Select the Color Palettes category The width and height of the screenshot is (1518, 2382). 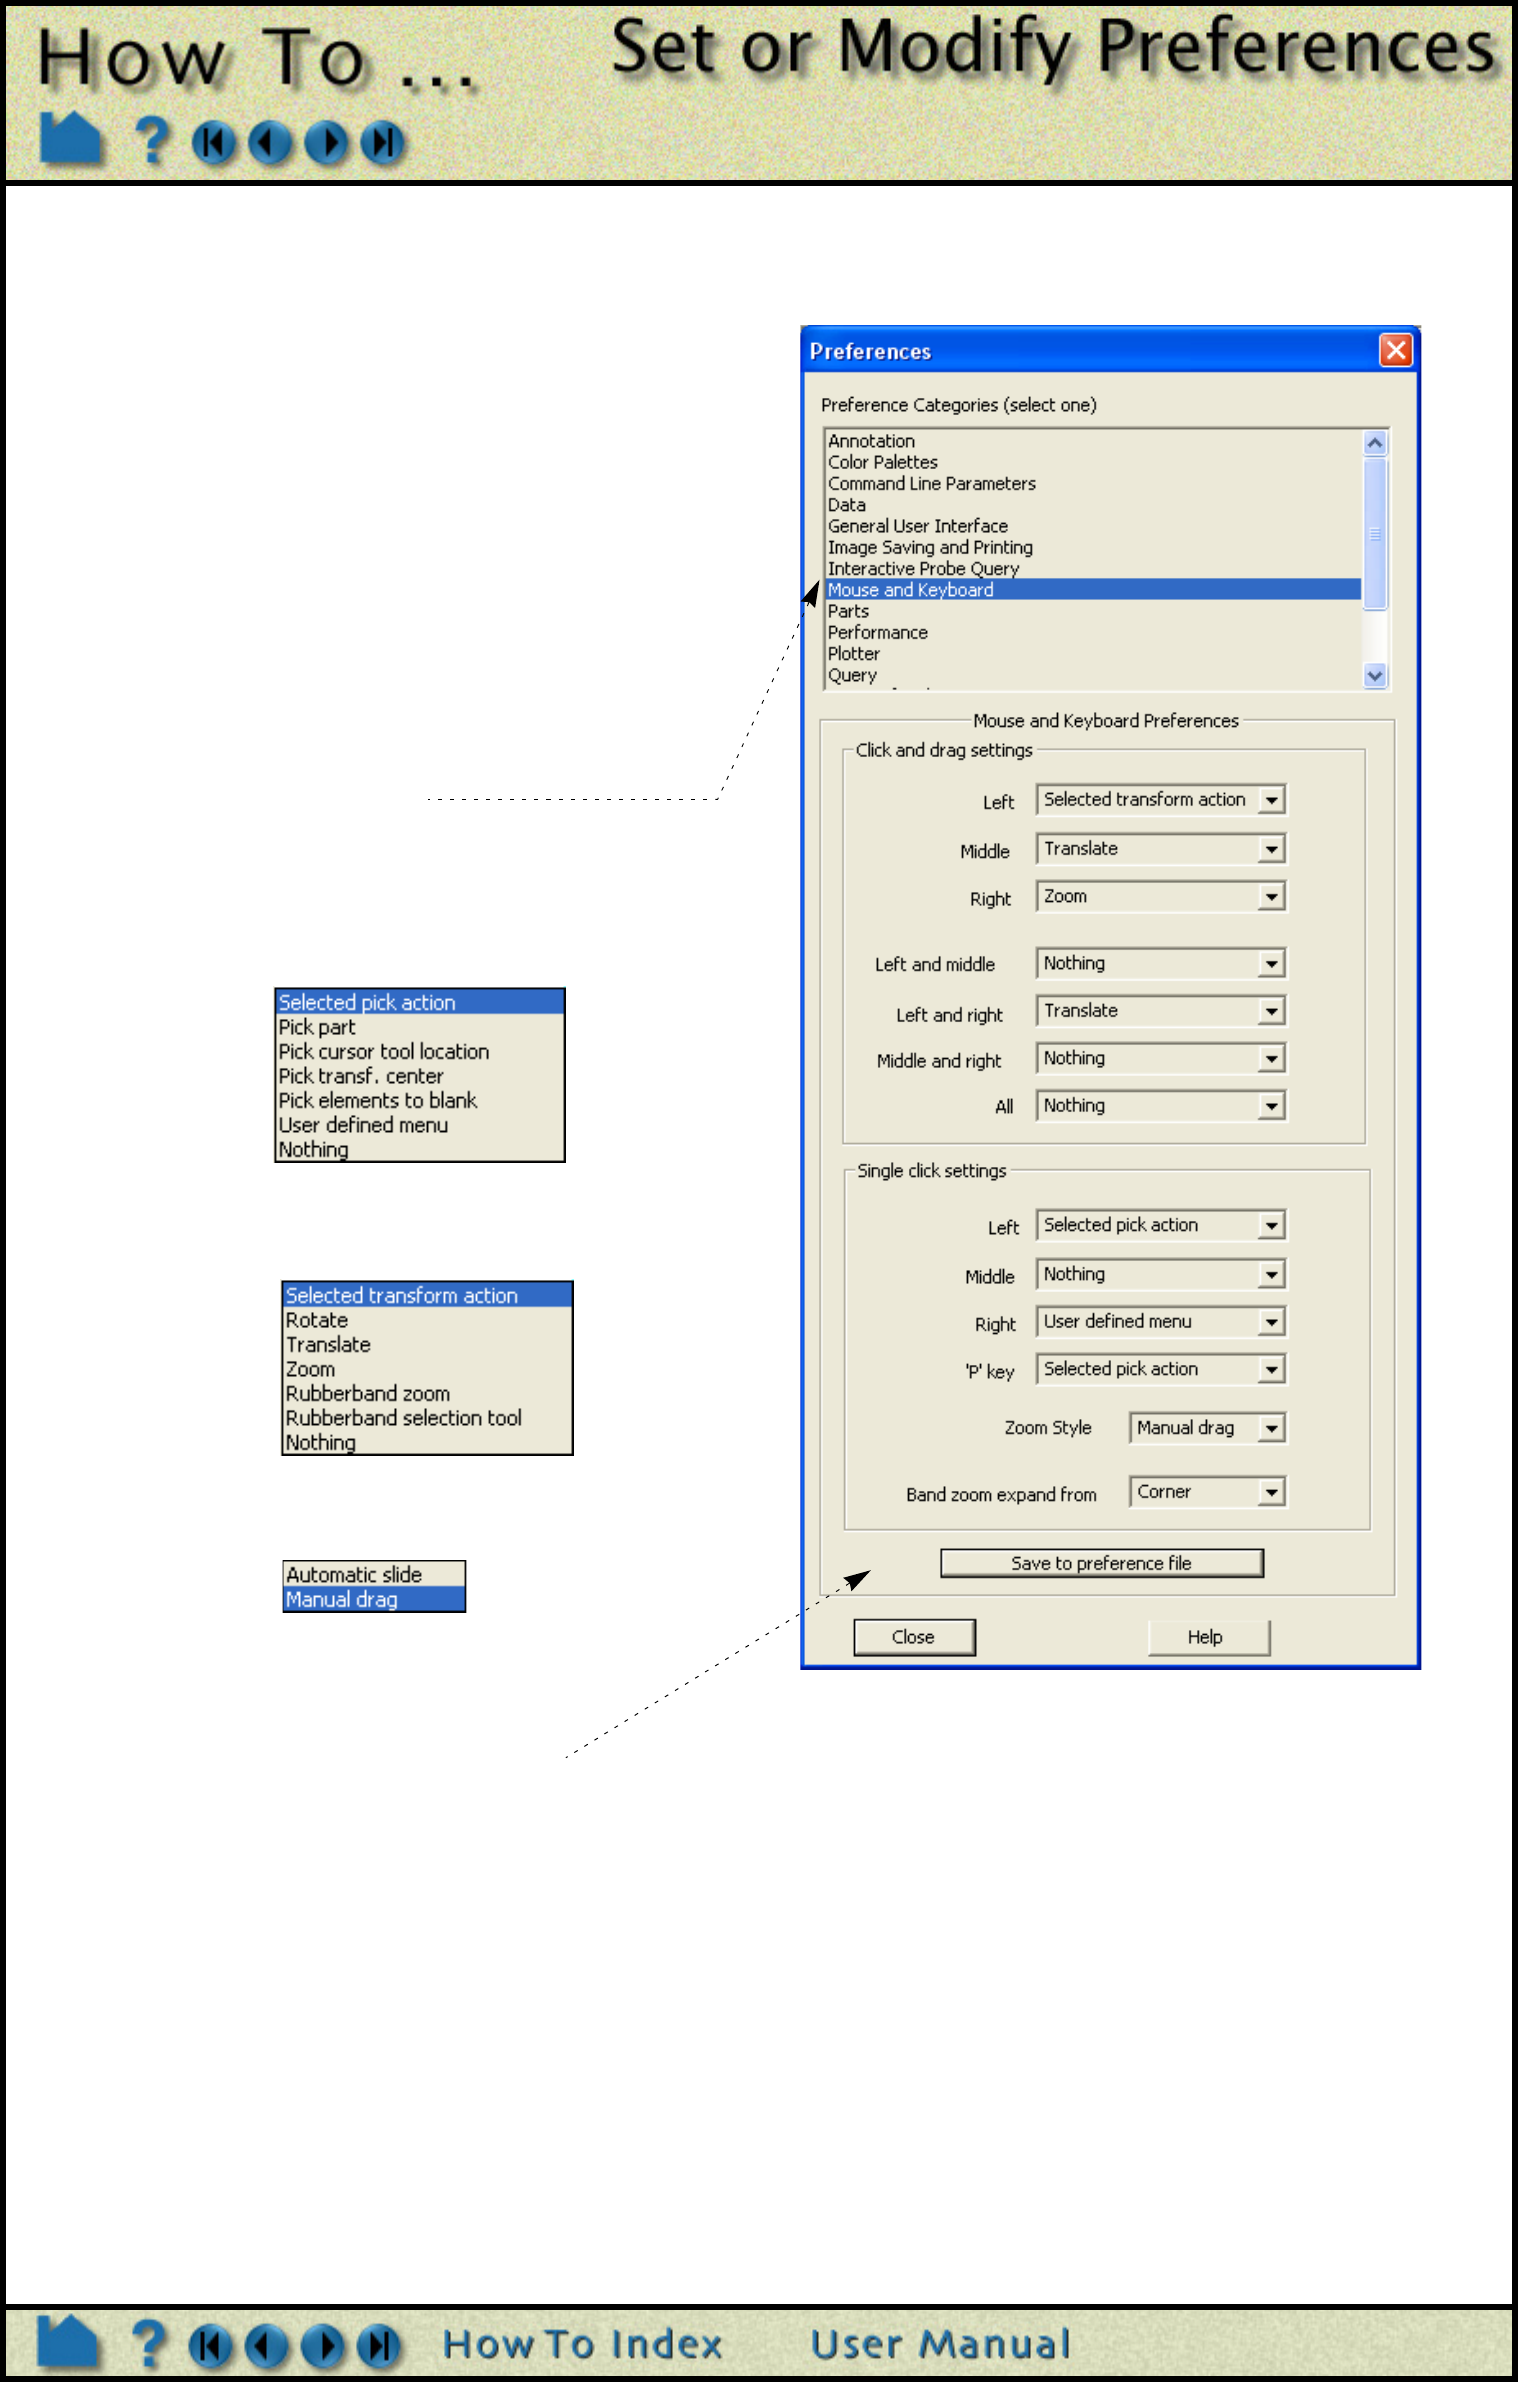point(1093,462)
